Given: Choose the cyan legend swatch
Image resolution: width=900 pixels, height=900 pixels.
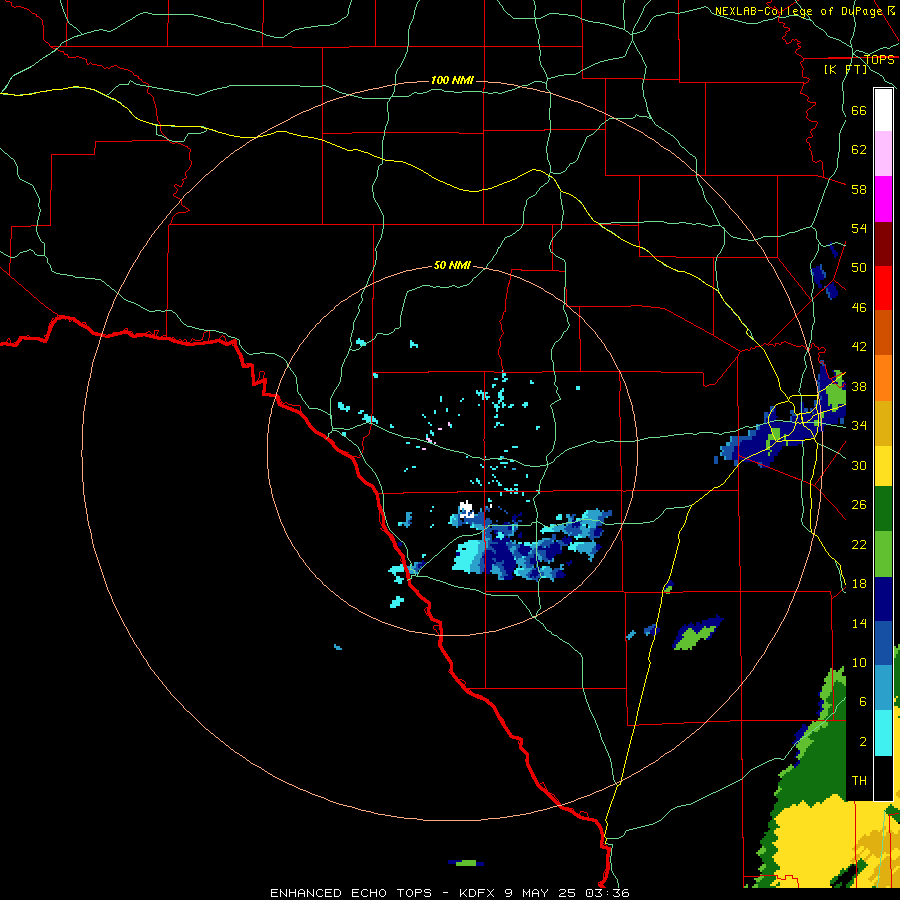Looking at the screenshot, I should pyautogui.click(x=883, y=733).
